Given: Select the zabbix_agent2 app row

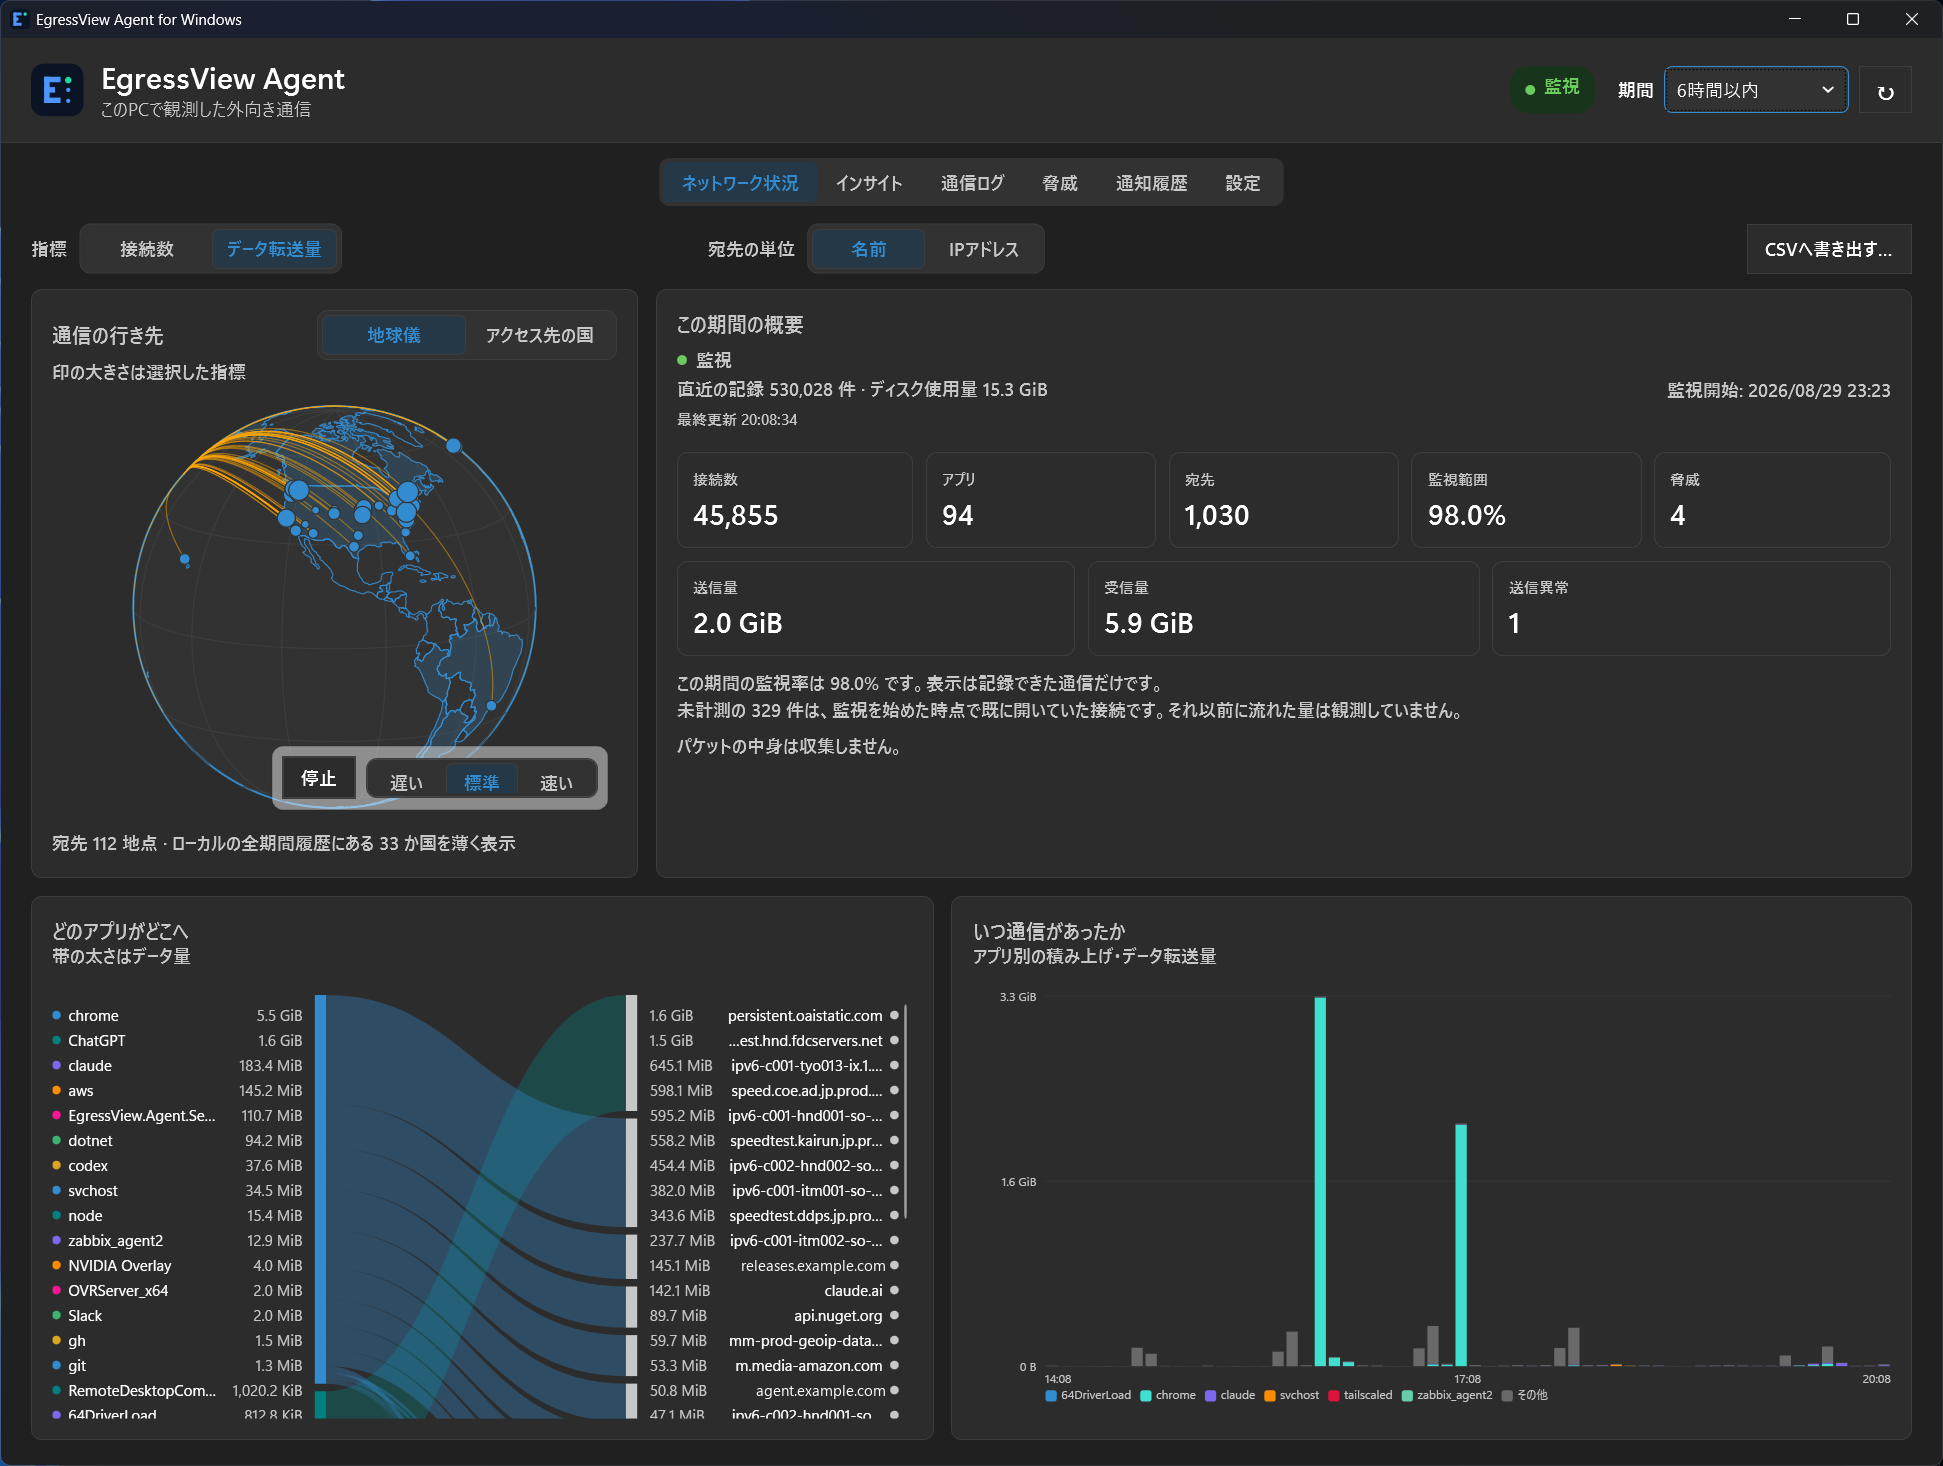Looking at the screenshot, I should [177, 1240].
